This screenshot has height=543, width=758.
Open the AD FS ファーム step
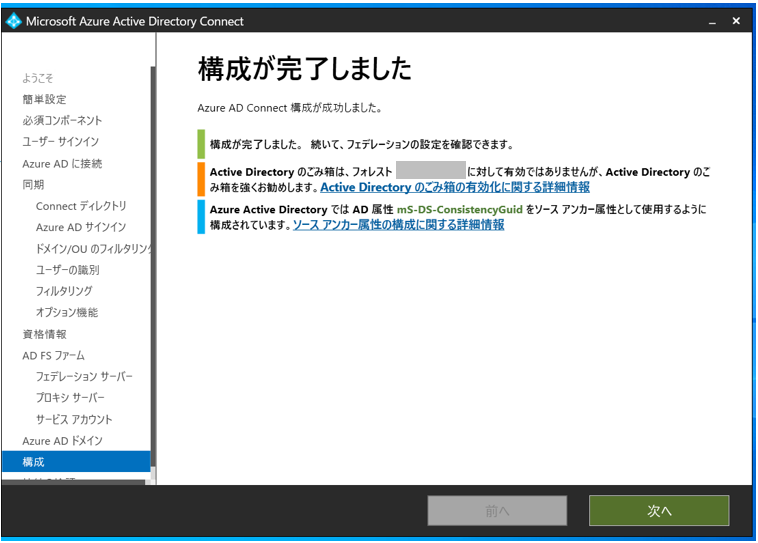53,355
